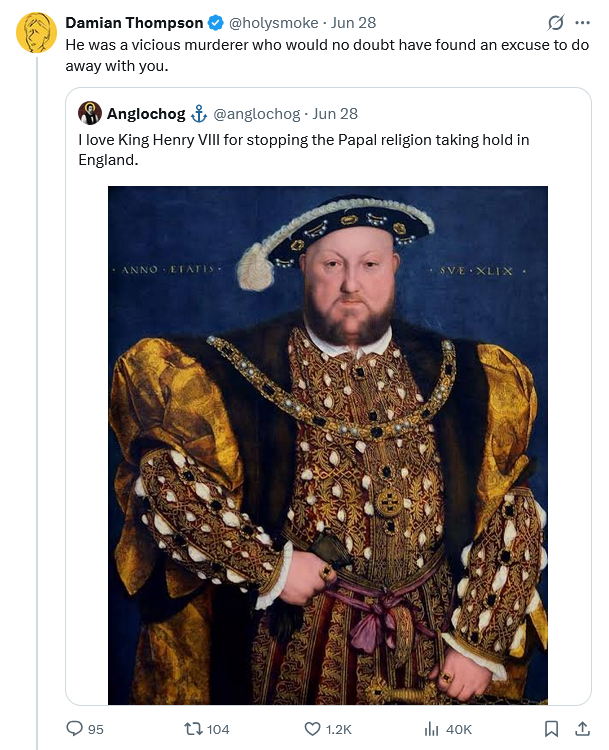Open Anglochog's small profile picture
This screenshot has width=609, height=750.
point(90,113)
